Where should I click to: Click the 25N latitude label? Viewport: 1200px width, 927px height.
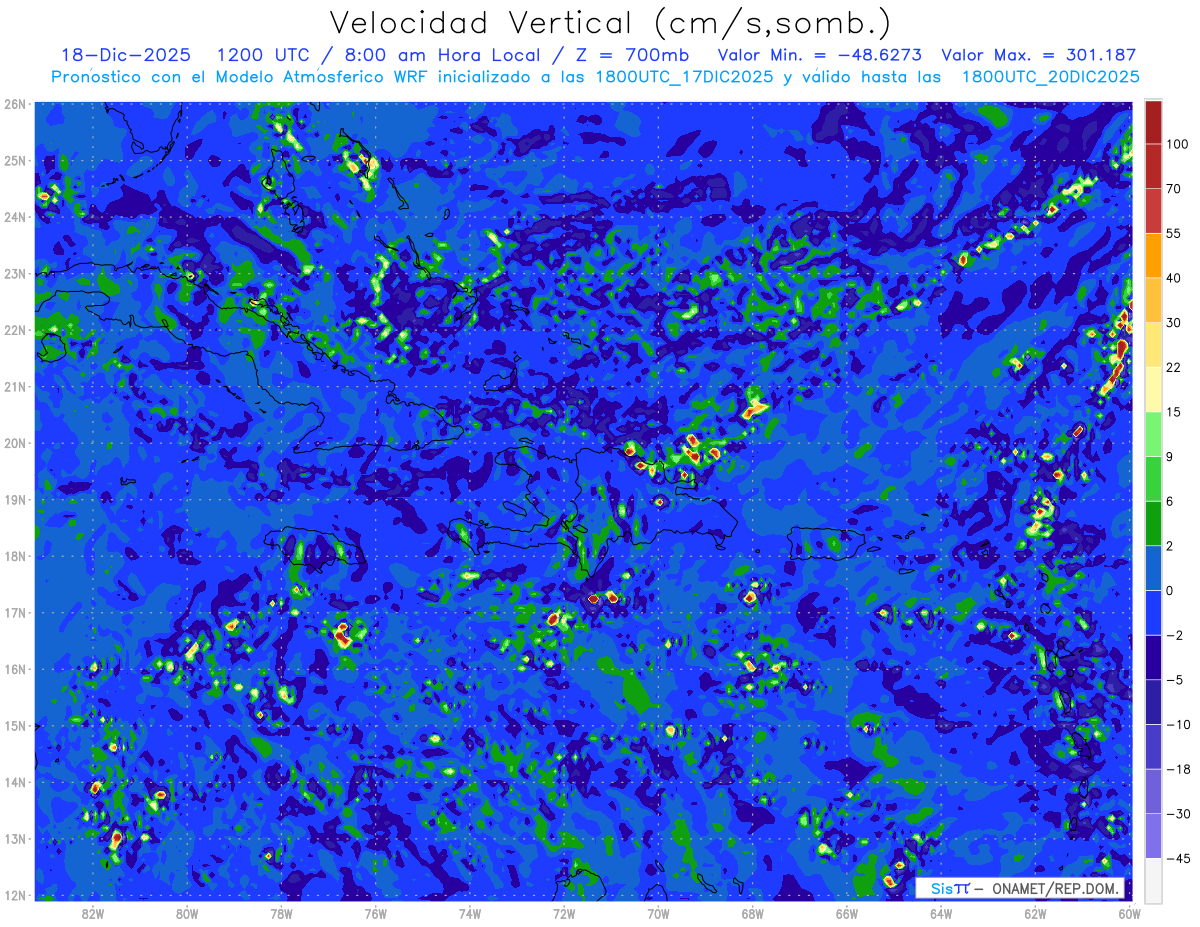pos(14,161)
